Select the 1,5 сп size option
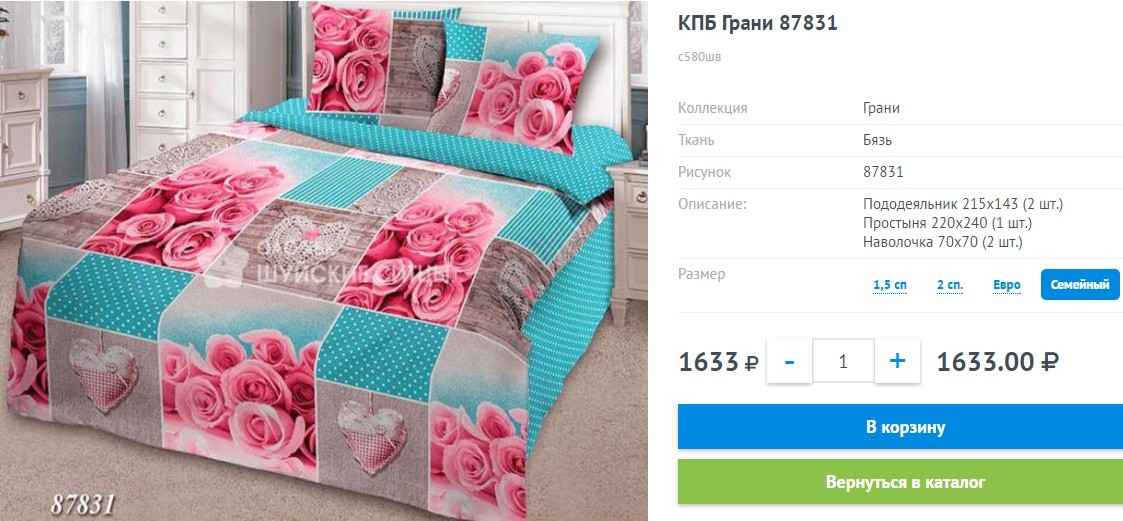The height and width of the screenshot is (521, 1123). click(x=890, y=285)
